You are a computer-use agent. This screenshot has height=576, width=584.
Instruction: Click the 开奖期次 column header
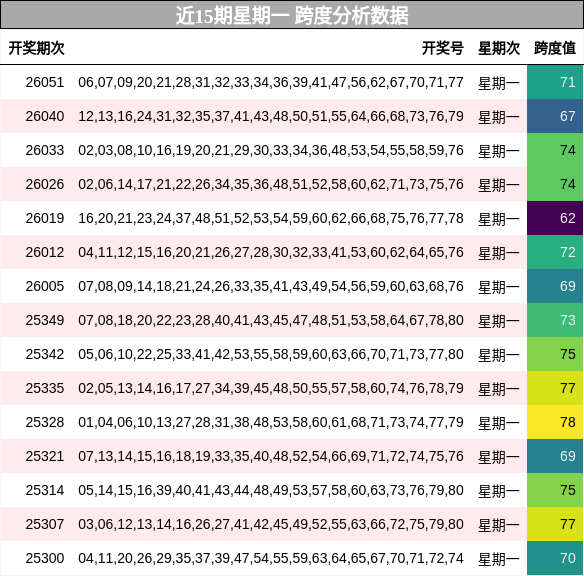tap(36, 48)
